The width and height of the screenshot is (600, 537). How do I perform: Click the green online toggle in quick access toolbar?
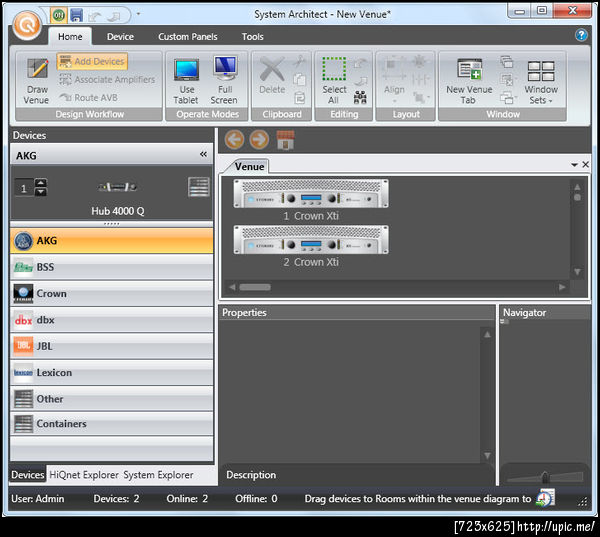[x=59, y=15]
